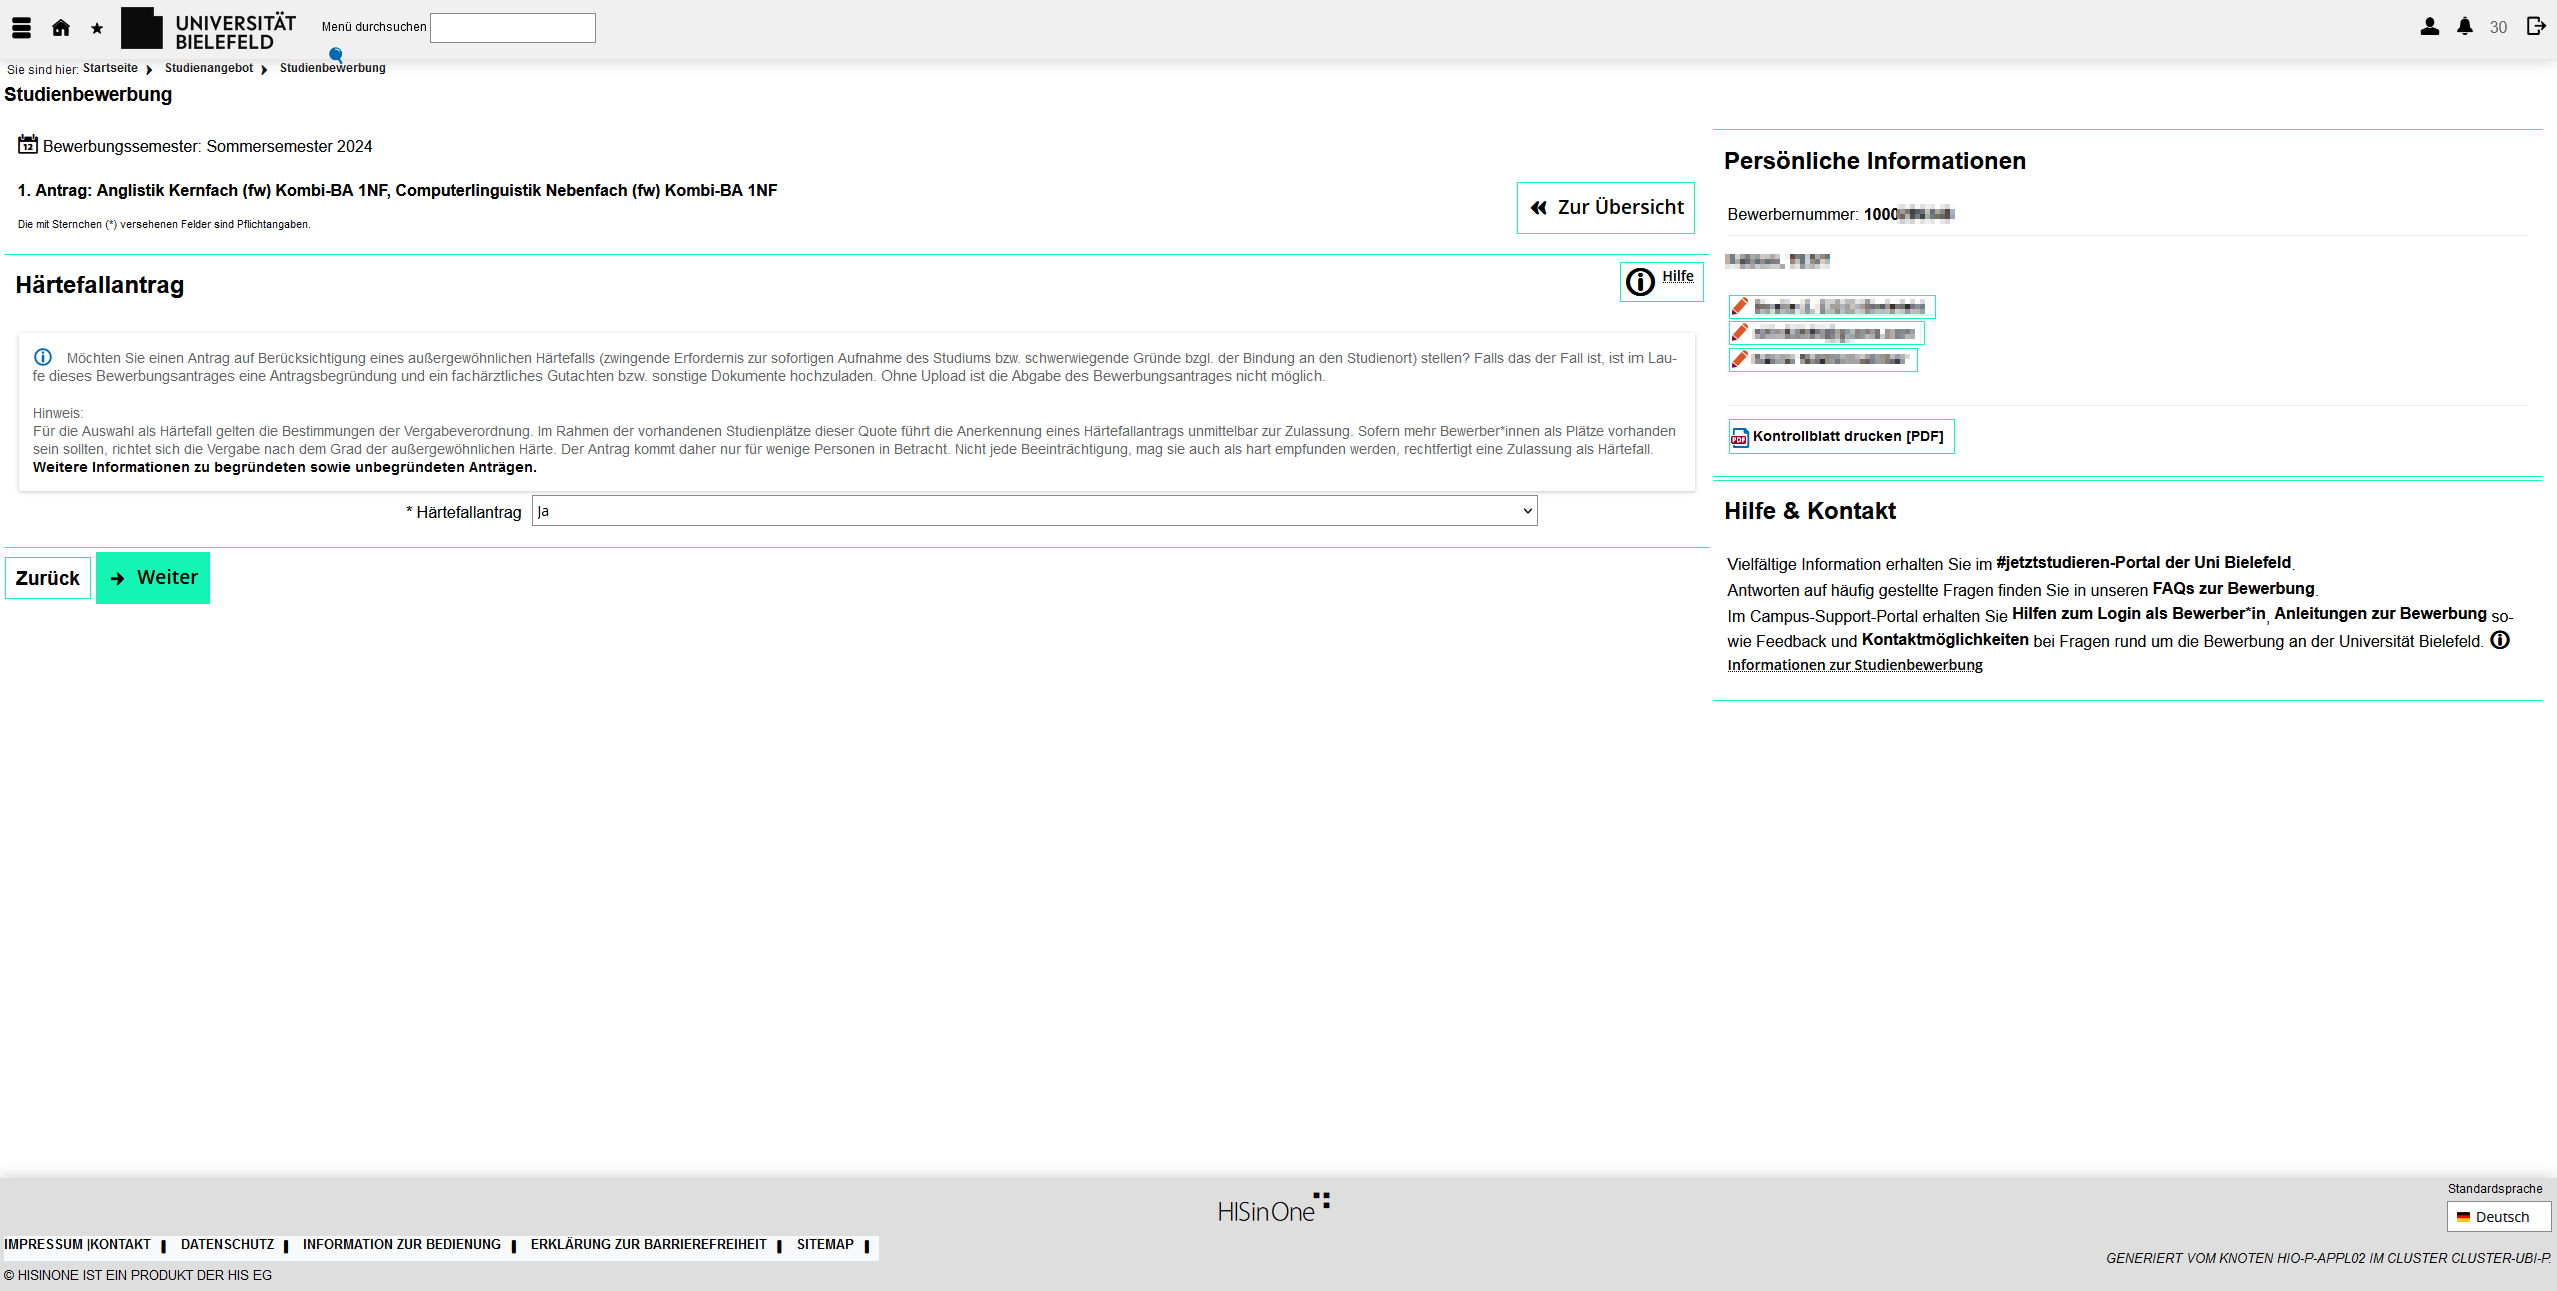Click info icon next to Informationen zur Studienbewerbung
Viewport: 2557px width, 1291px height.
click(x=2500, y=640)
